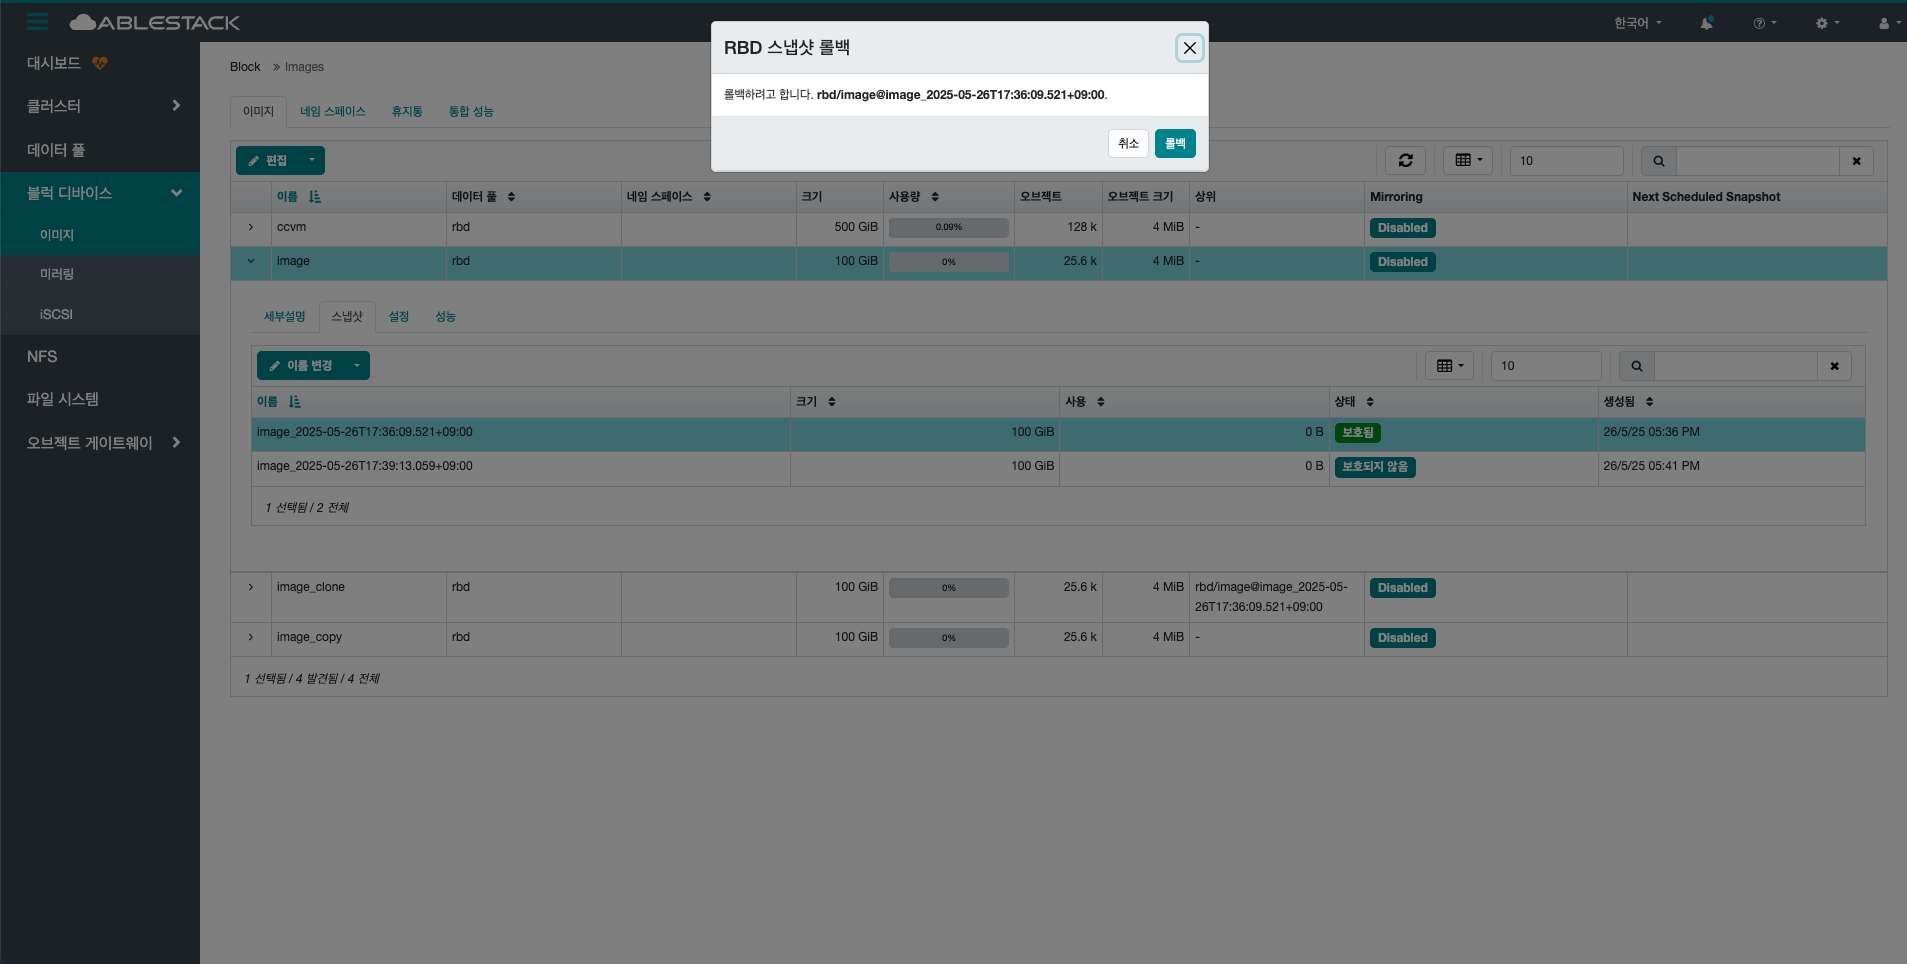Open the 성능 tab
The width and height of the screenshot is (1907, 964).
[445, 317]
